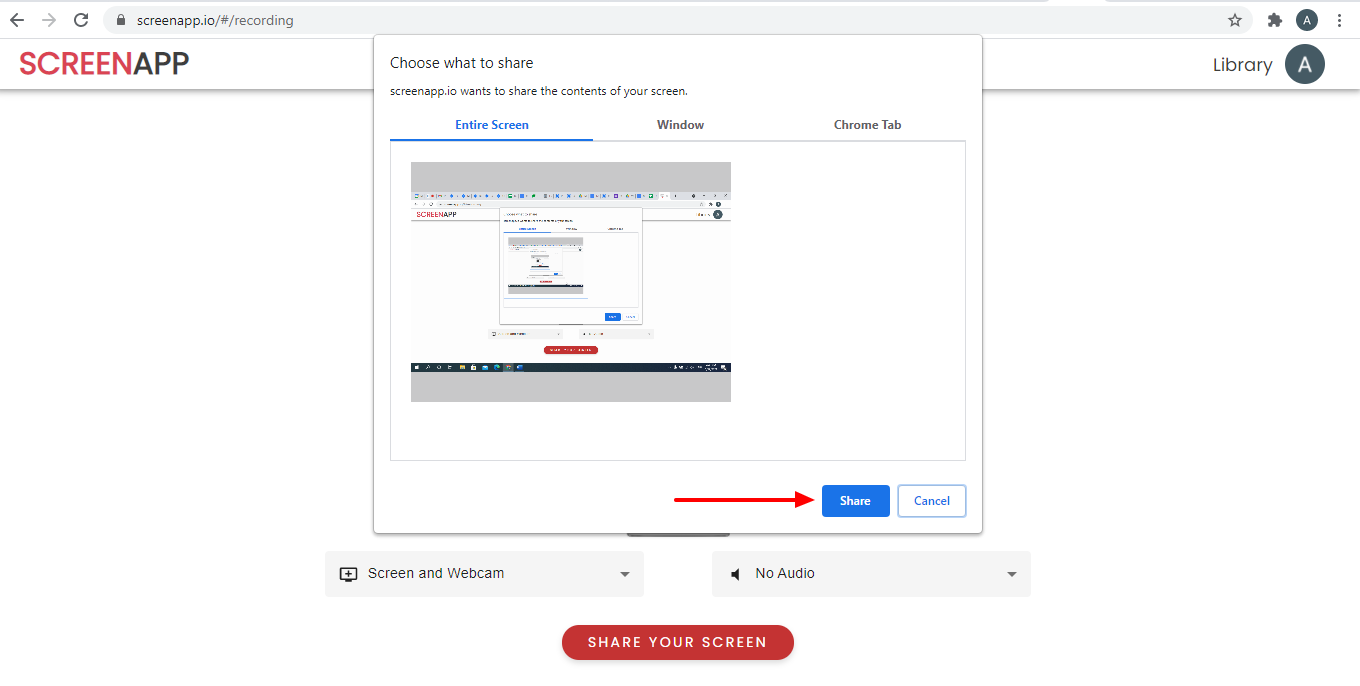The height and width of the screenshot is (686, 1360).
Task: Bookmark this page with the star icon
Action: click(x=1235, y=20)
